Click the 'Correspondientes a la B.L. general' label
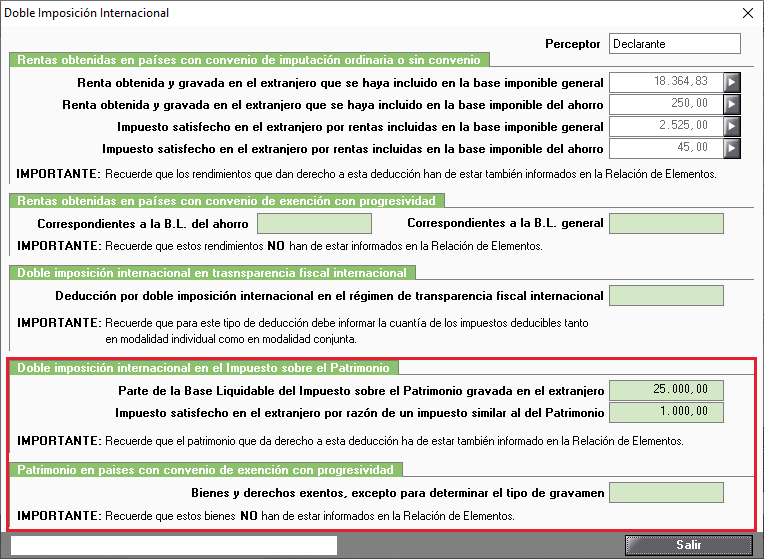Image resolution: width=764 pixels, height=559 pixels. click(505, 223)
